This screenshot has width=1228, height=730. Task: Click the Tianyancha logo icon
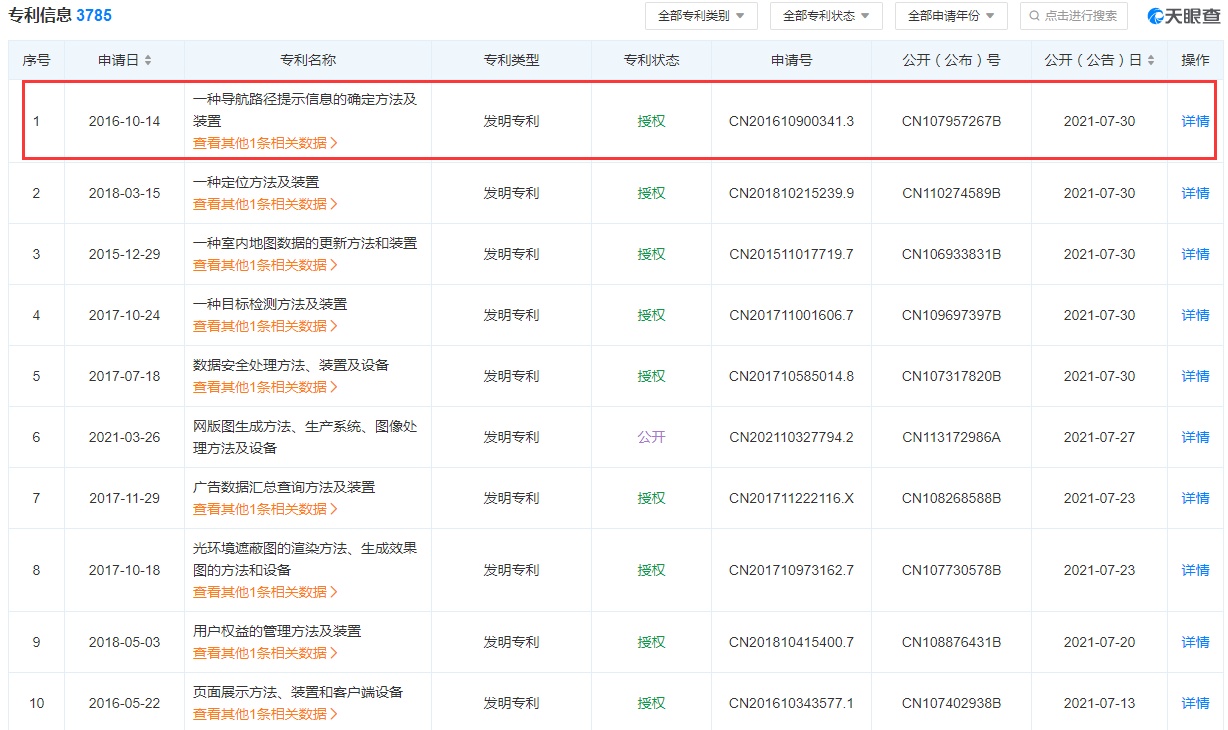[x=1156, y=16]
